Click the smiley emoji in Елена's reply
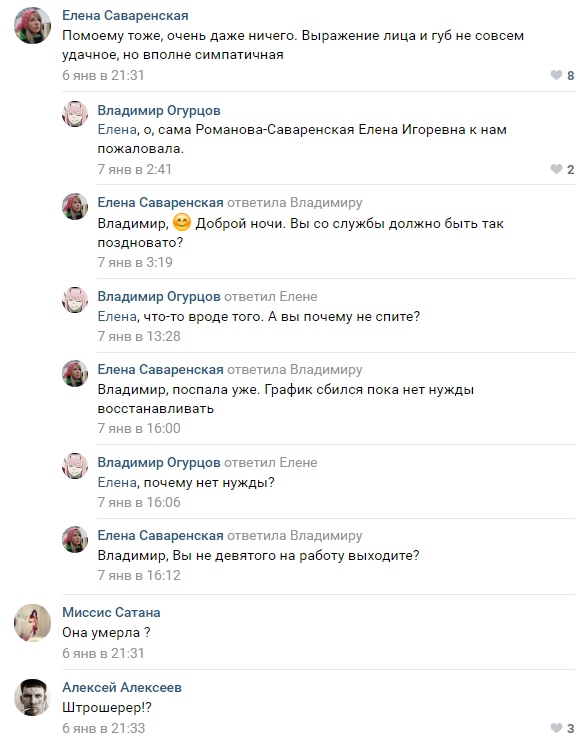Image resolution: width=582 pixels, height=743 pixels. coord(182,222)
